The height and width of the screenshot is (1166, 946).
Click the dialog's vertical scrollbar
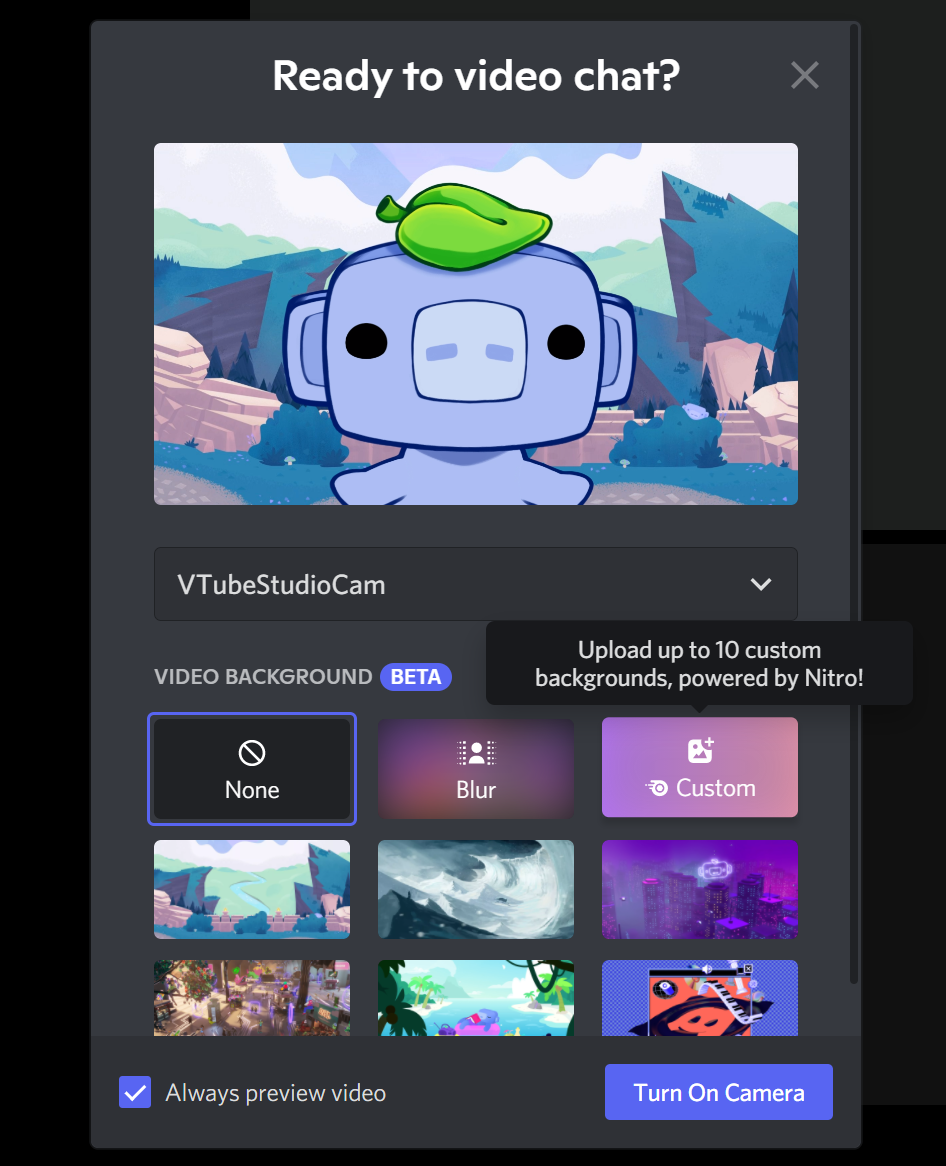point(853,500)
